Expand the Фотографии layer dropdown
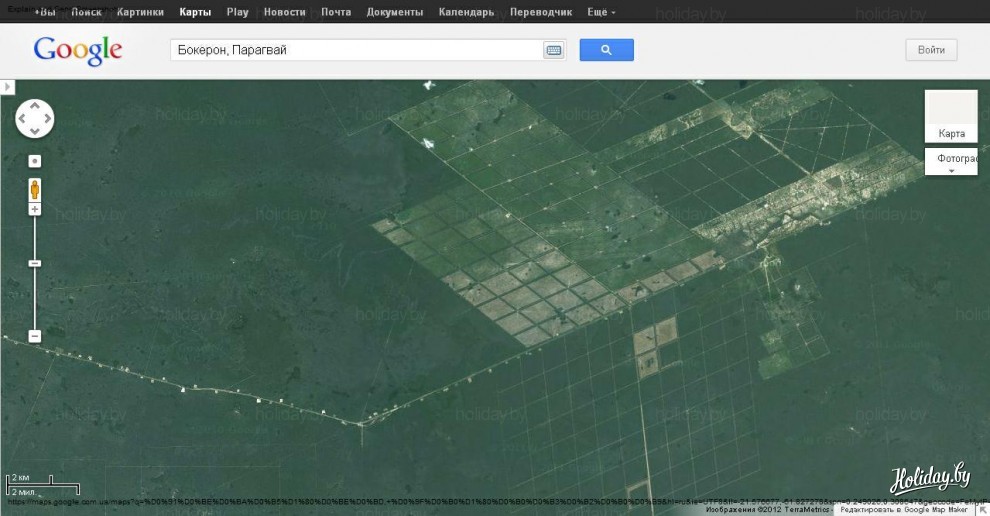Image resolution: width=990 pixels, height=516 pixels. [951, 163]
